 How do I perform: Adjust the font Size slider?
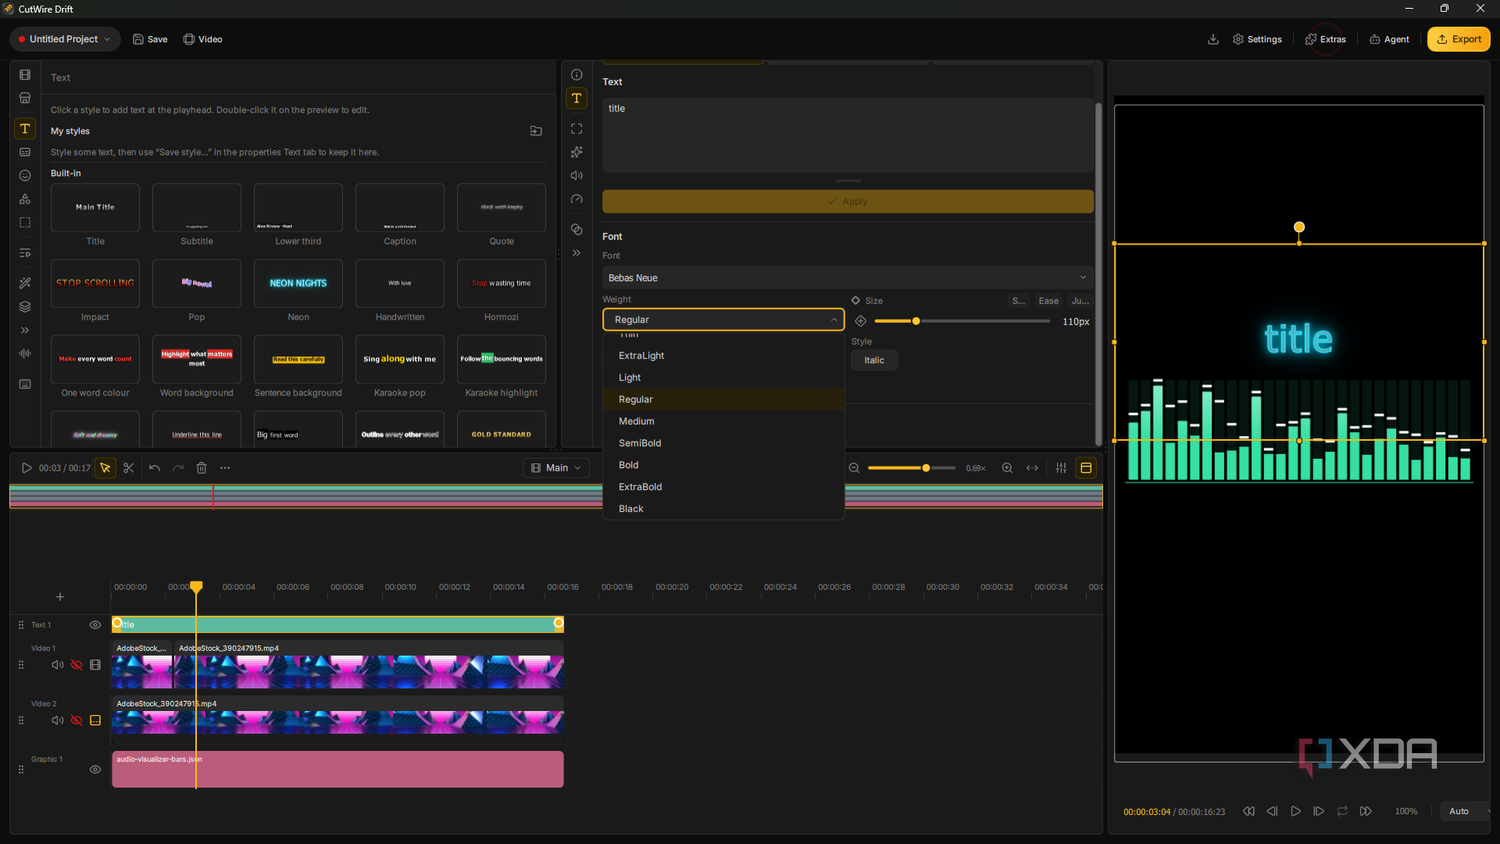pyautogui.click(x=961, y=321)
